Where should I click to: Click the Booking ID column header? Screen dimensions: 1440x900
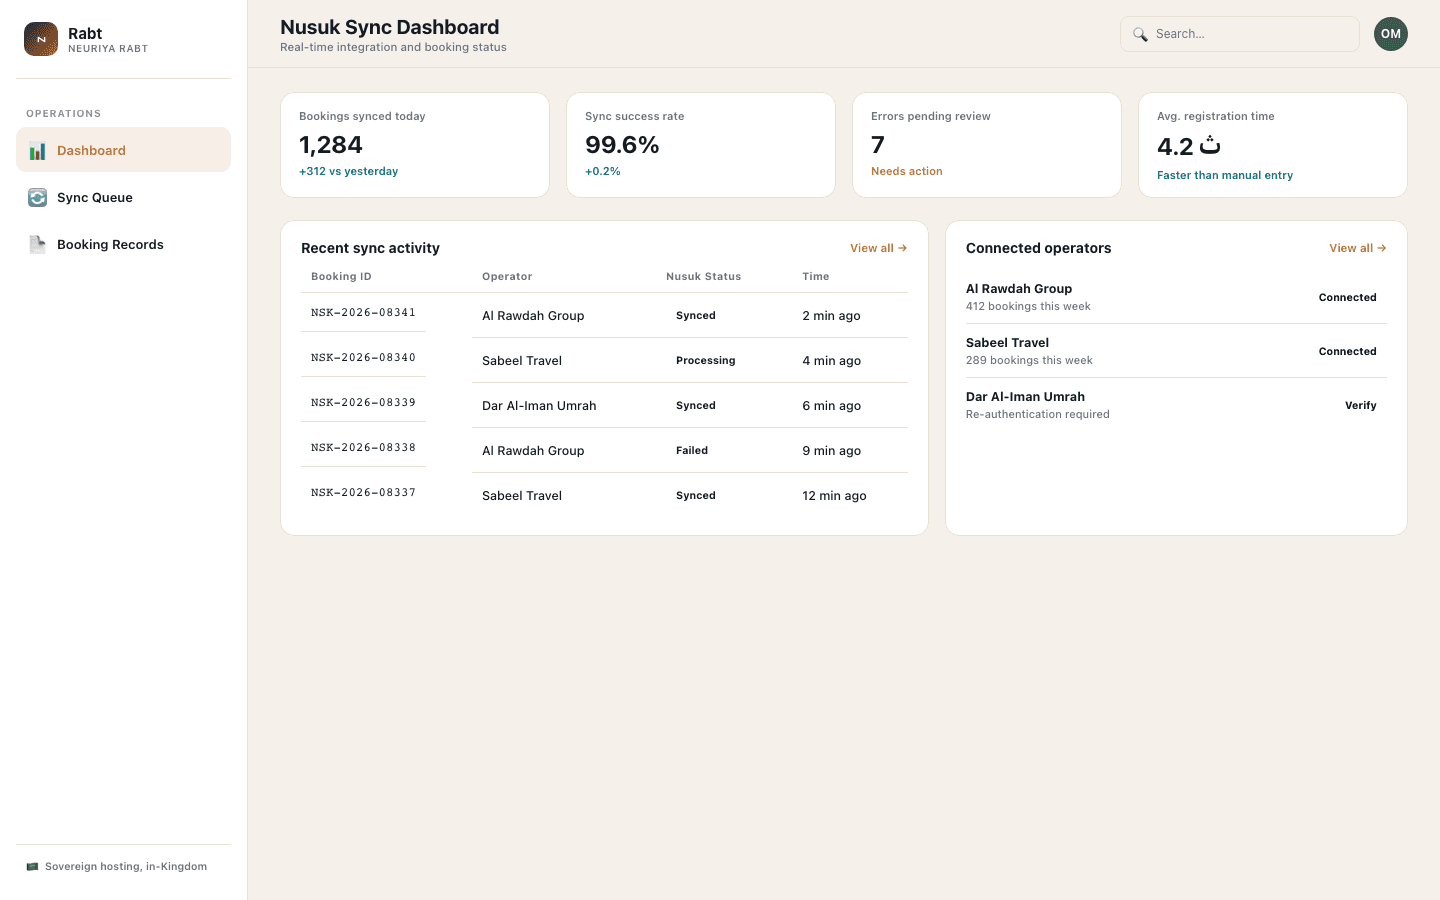click(x=341, y=276)
